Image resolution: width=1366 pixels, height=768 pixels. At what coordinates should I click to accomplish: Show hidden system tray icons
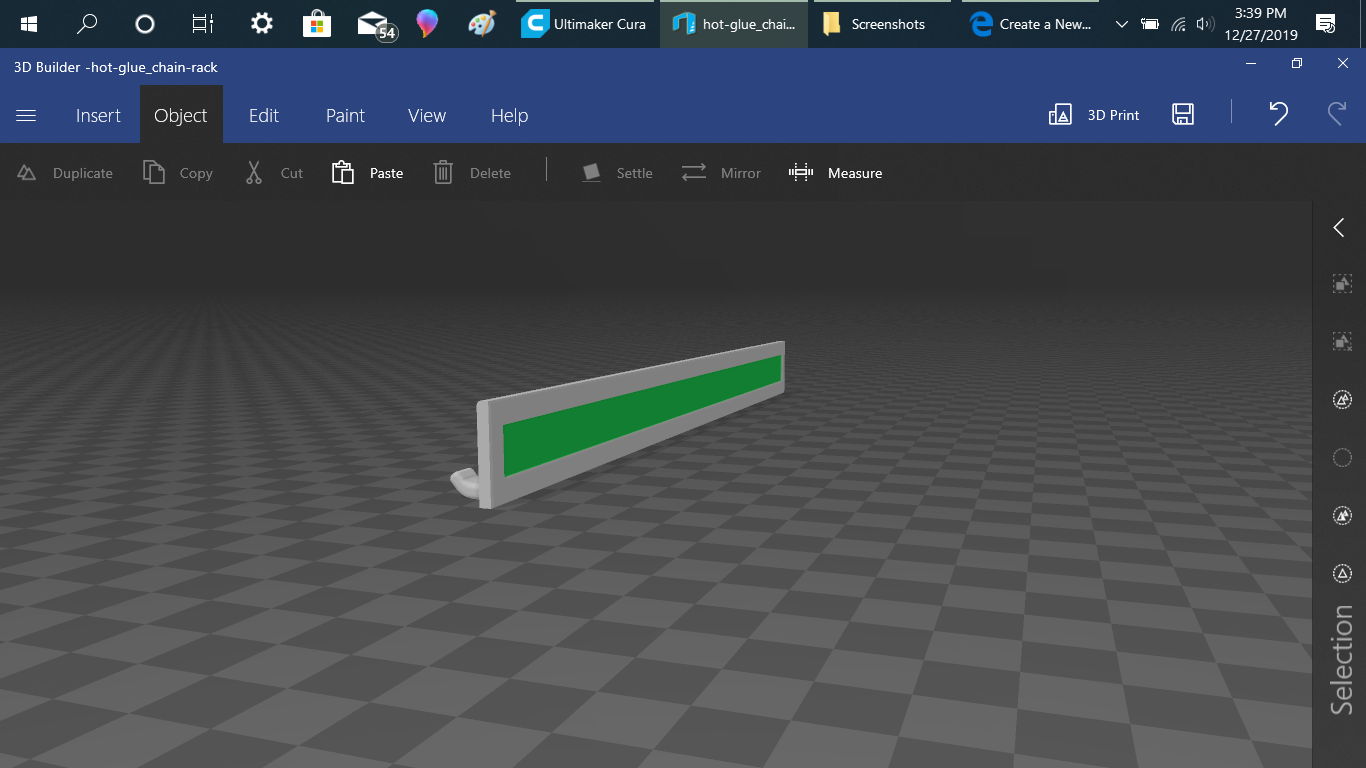tap(1121, 24)
